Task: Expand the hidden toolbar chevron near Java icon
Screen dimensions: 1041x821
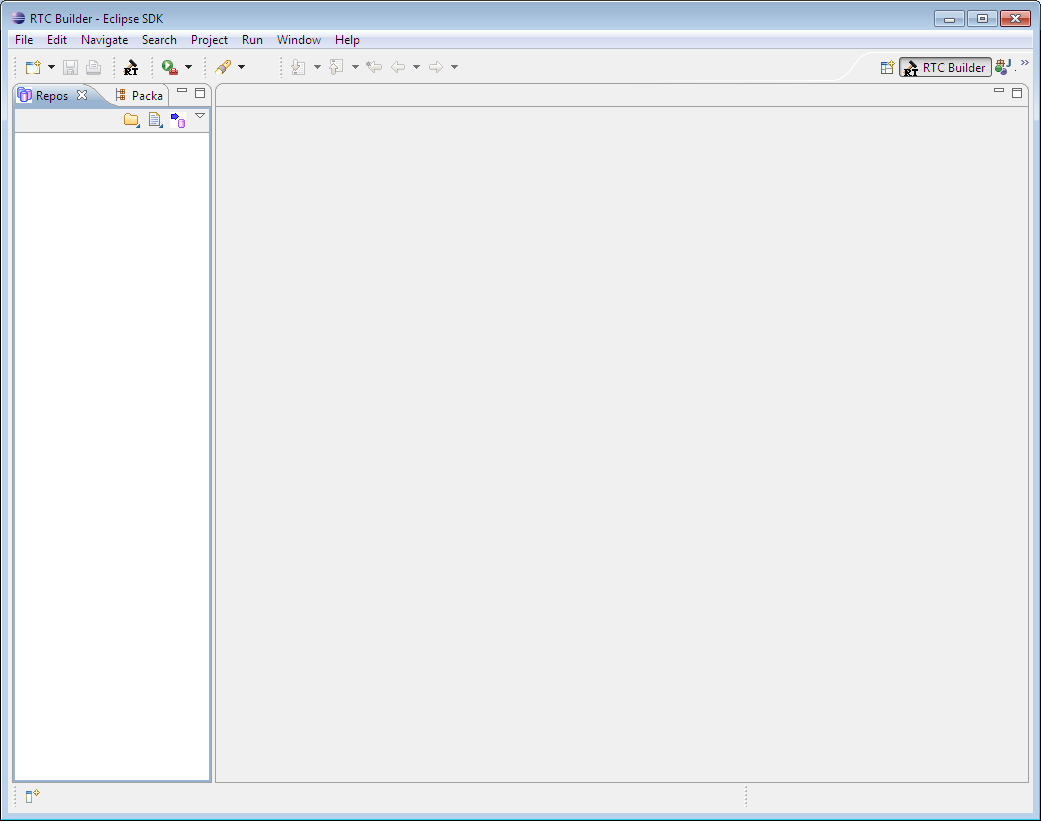Action: [1023, 63]
